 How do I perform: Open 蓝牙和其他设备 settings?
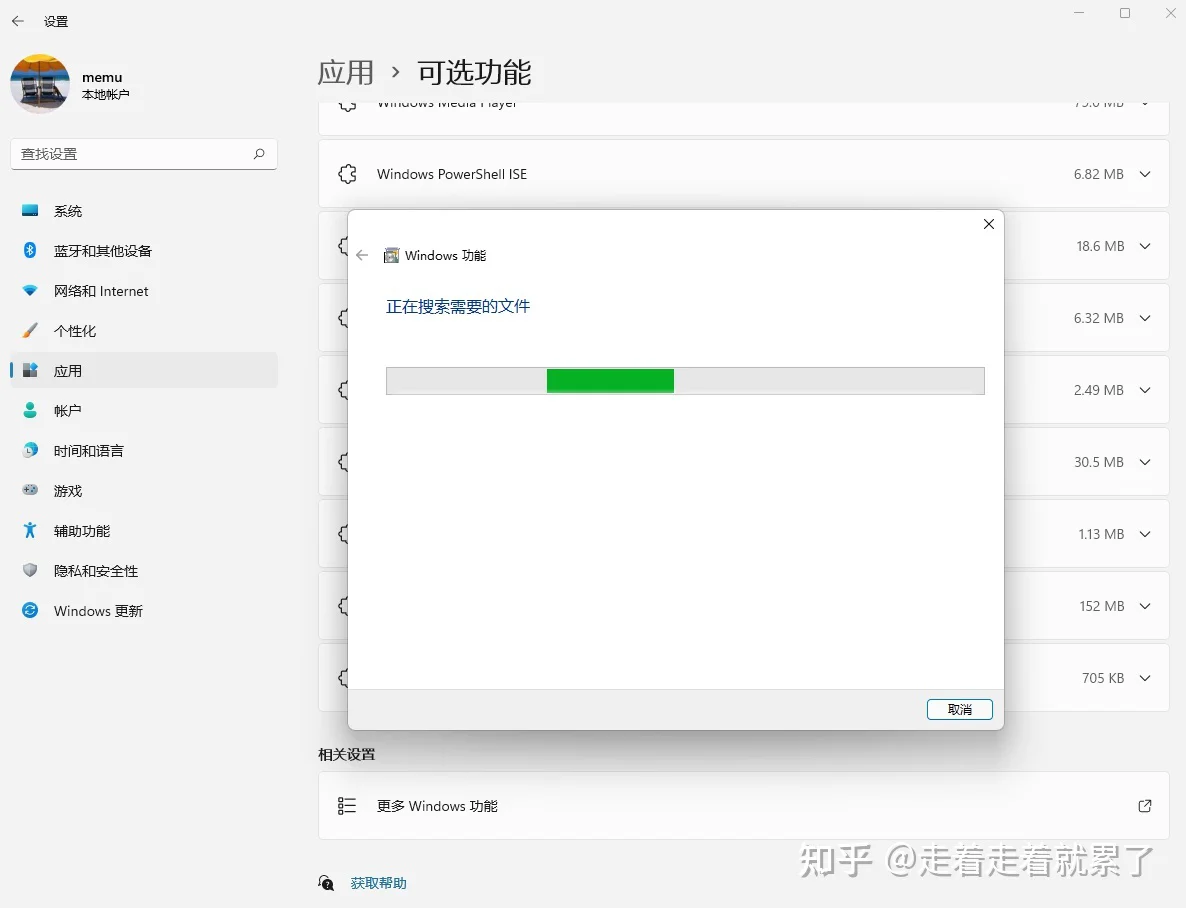tap(144, 250)
